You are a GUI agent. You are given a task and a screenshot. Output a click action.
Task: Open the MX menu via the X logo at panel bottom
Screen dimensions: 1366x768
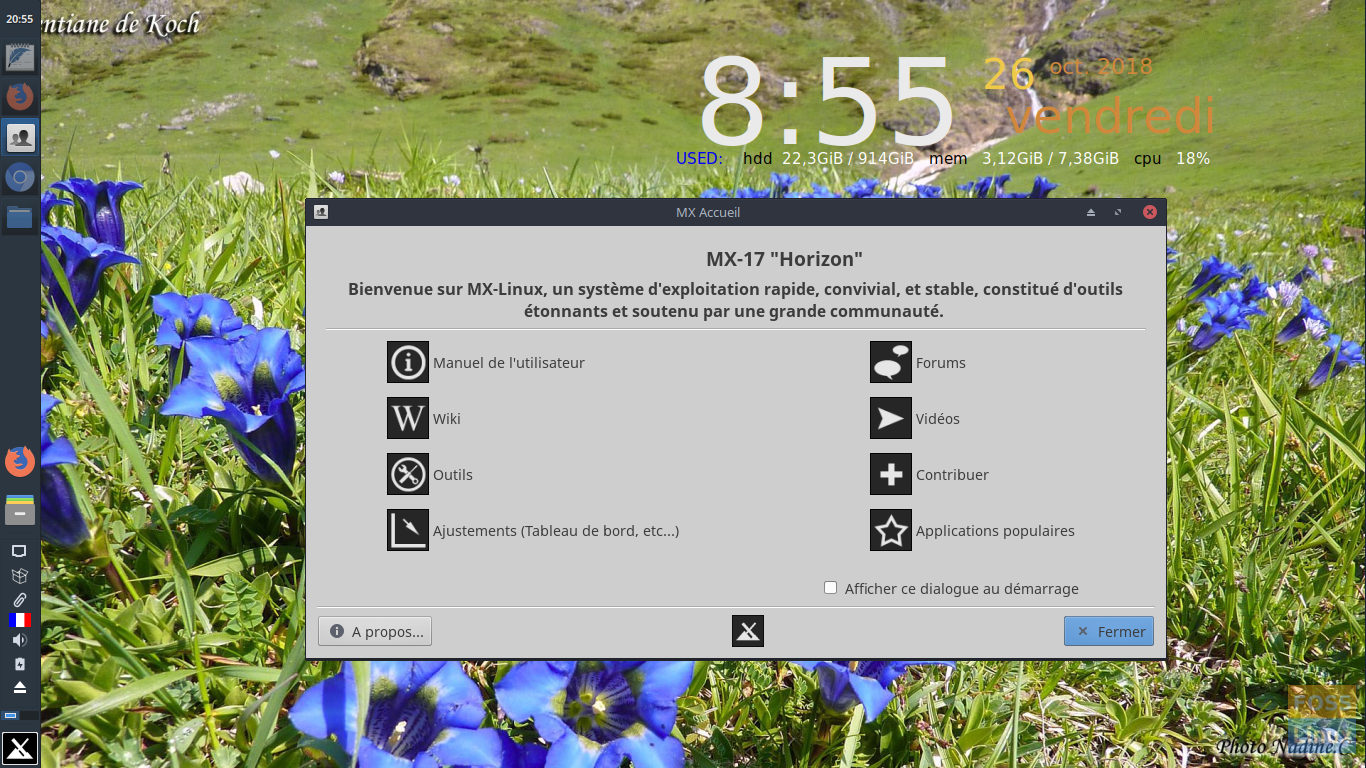tap(20, 747)
